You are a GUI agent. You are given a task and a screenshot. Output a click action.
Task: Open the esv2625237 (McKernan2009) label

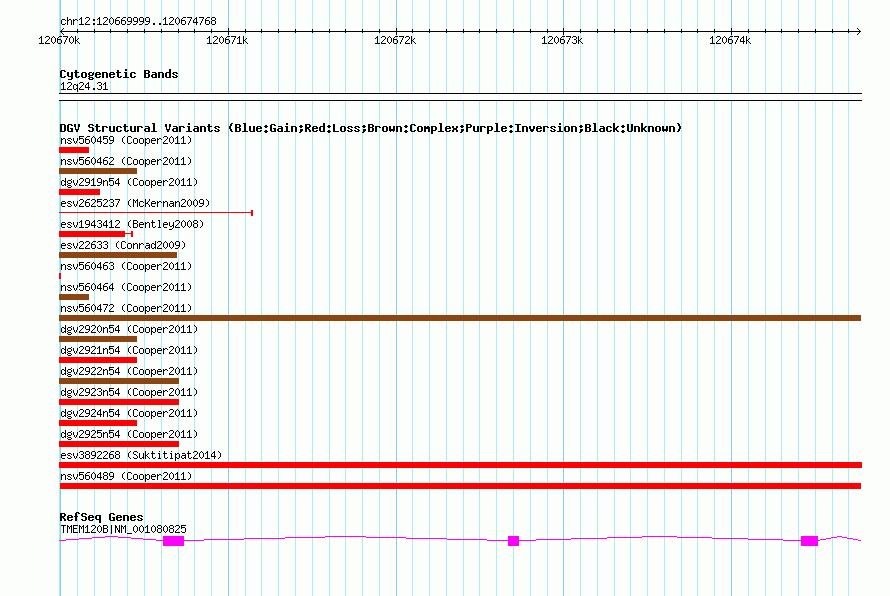tap(135, 203)
